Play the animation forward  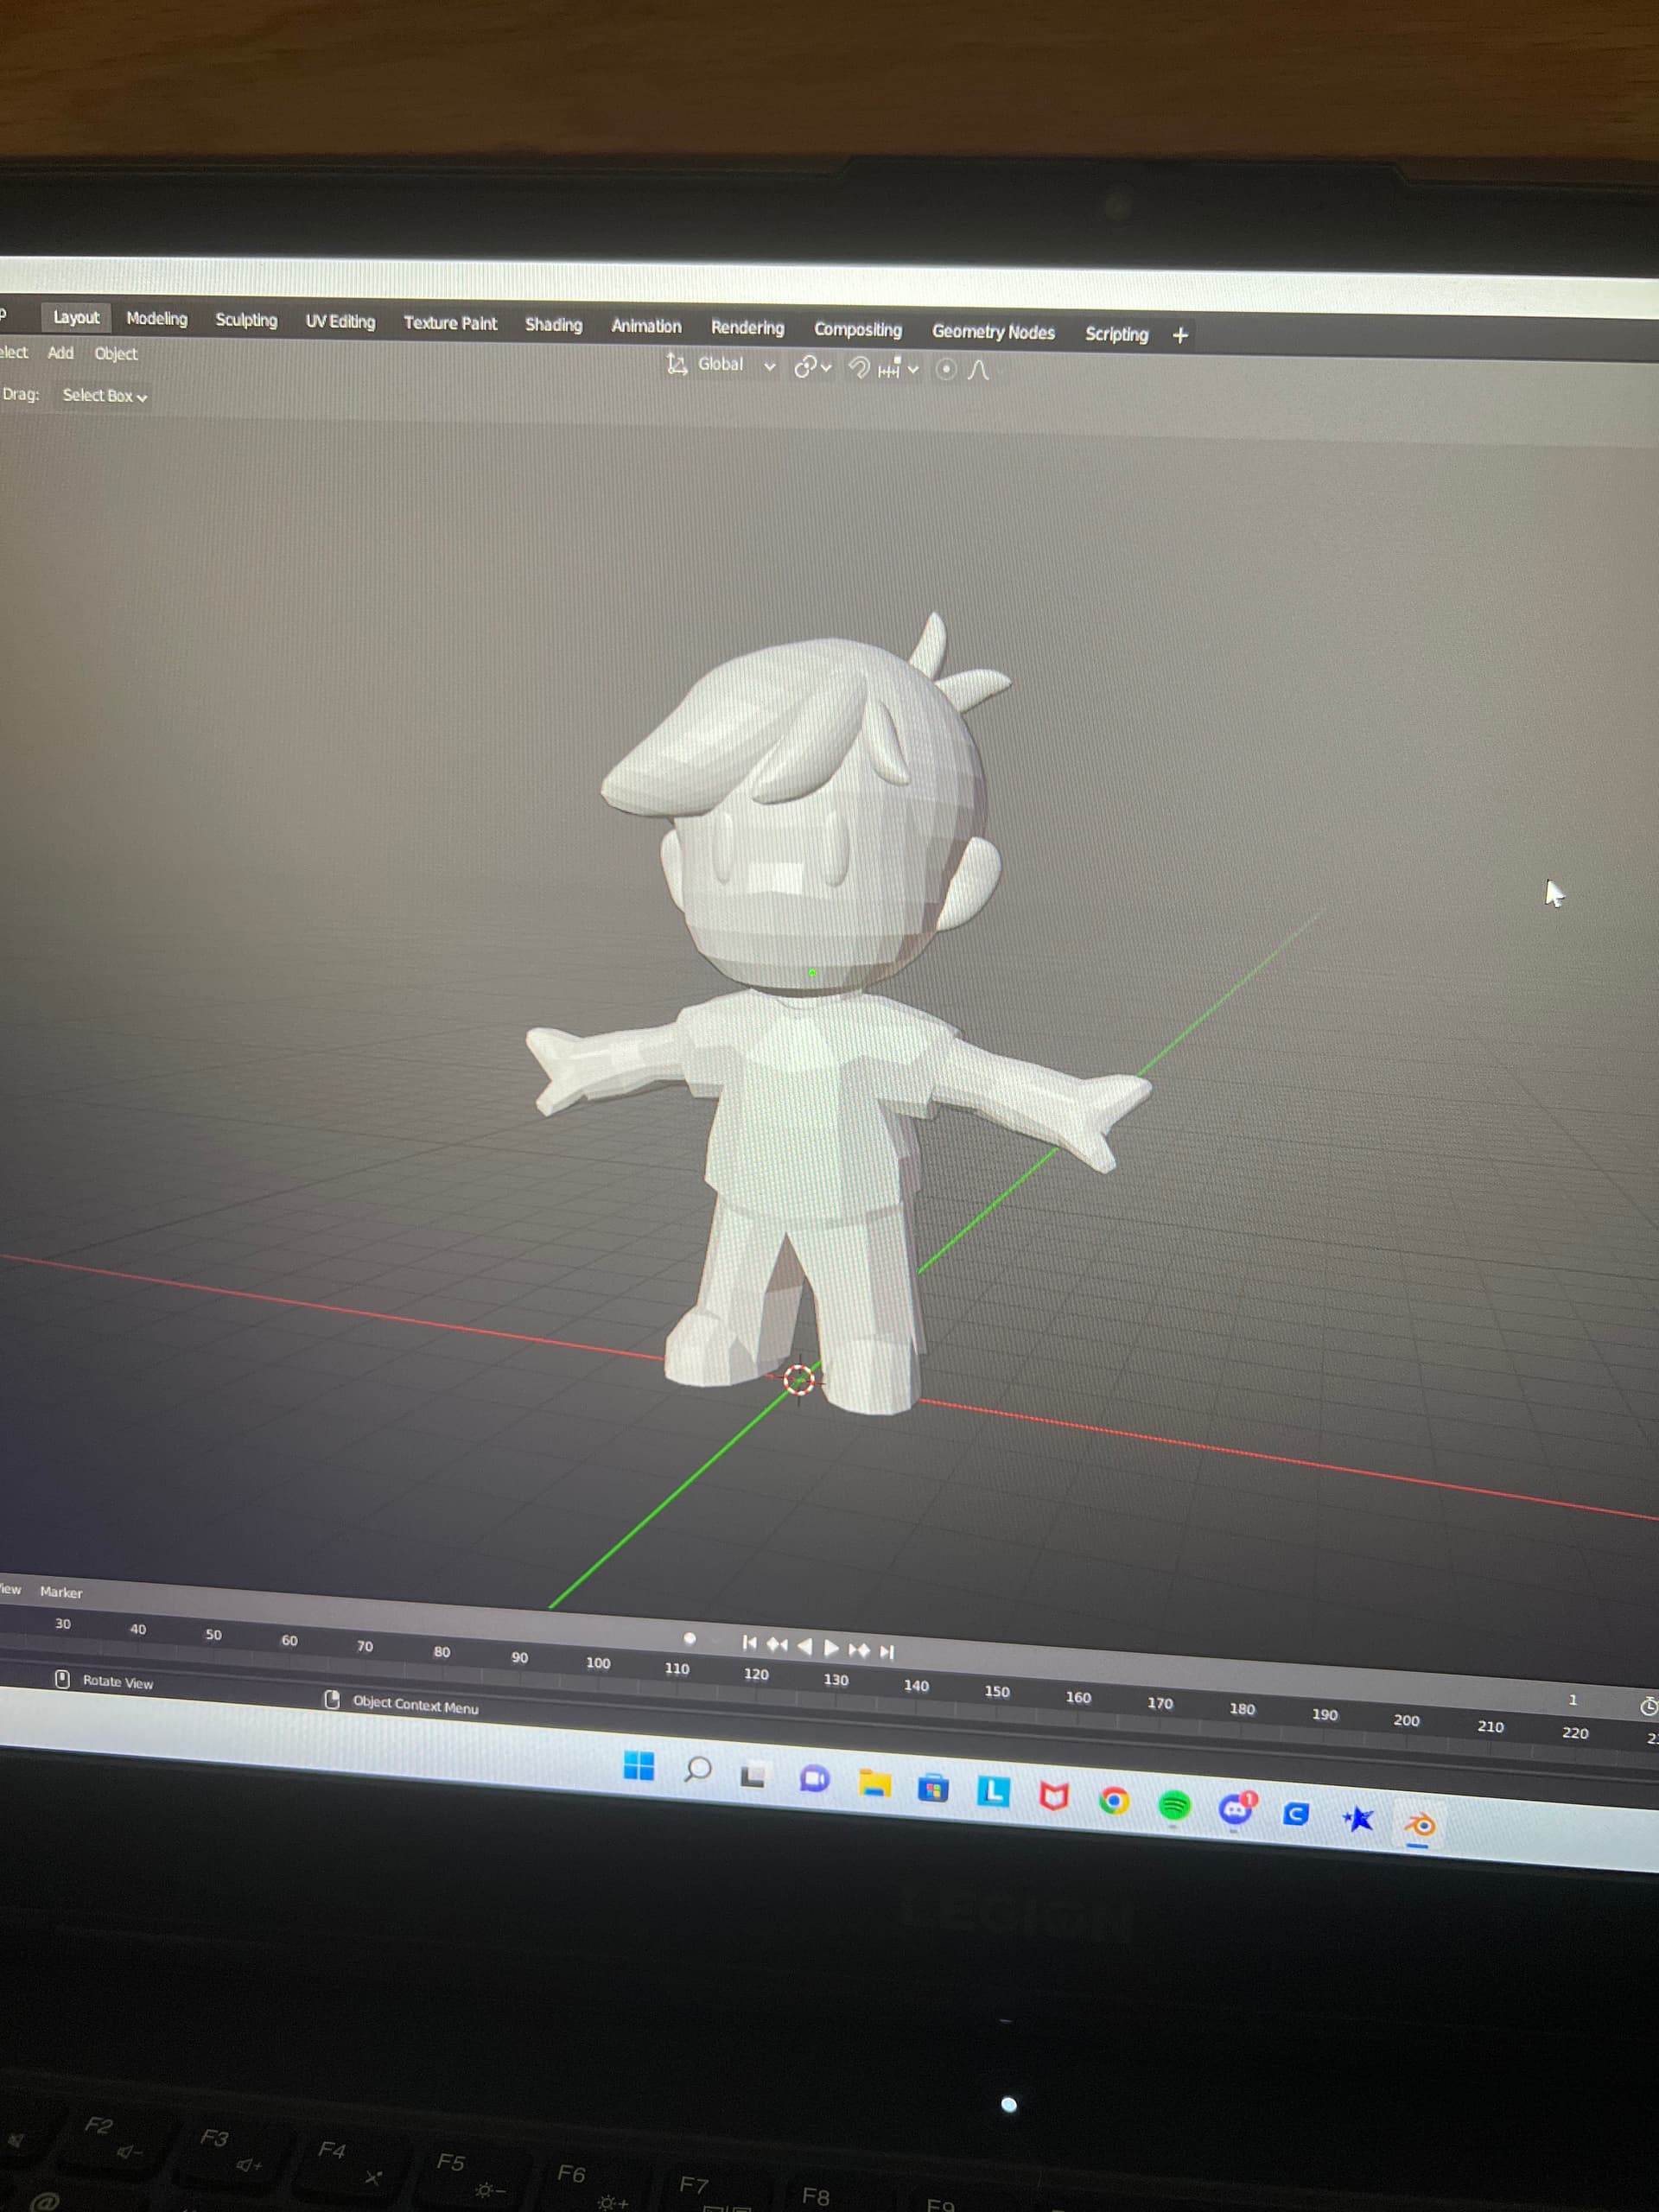pos(831,1648)
